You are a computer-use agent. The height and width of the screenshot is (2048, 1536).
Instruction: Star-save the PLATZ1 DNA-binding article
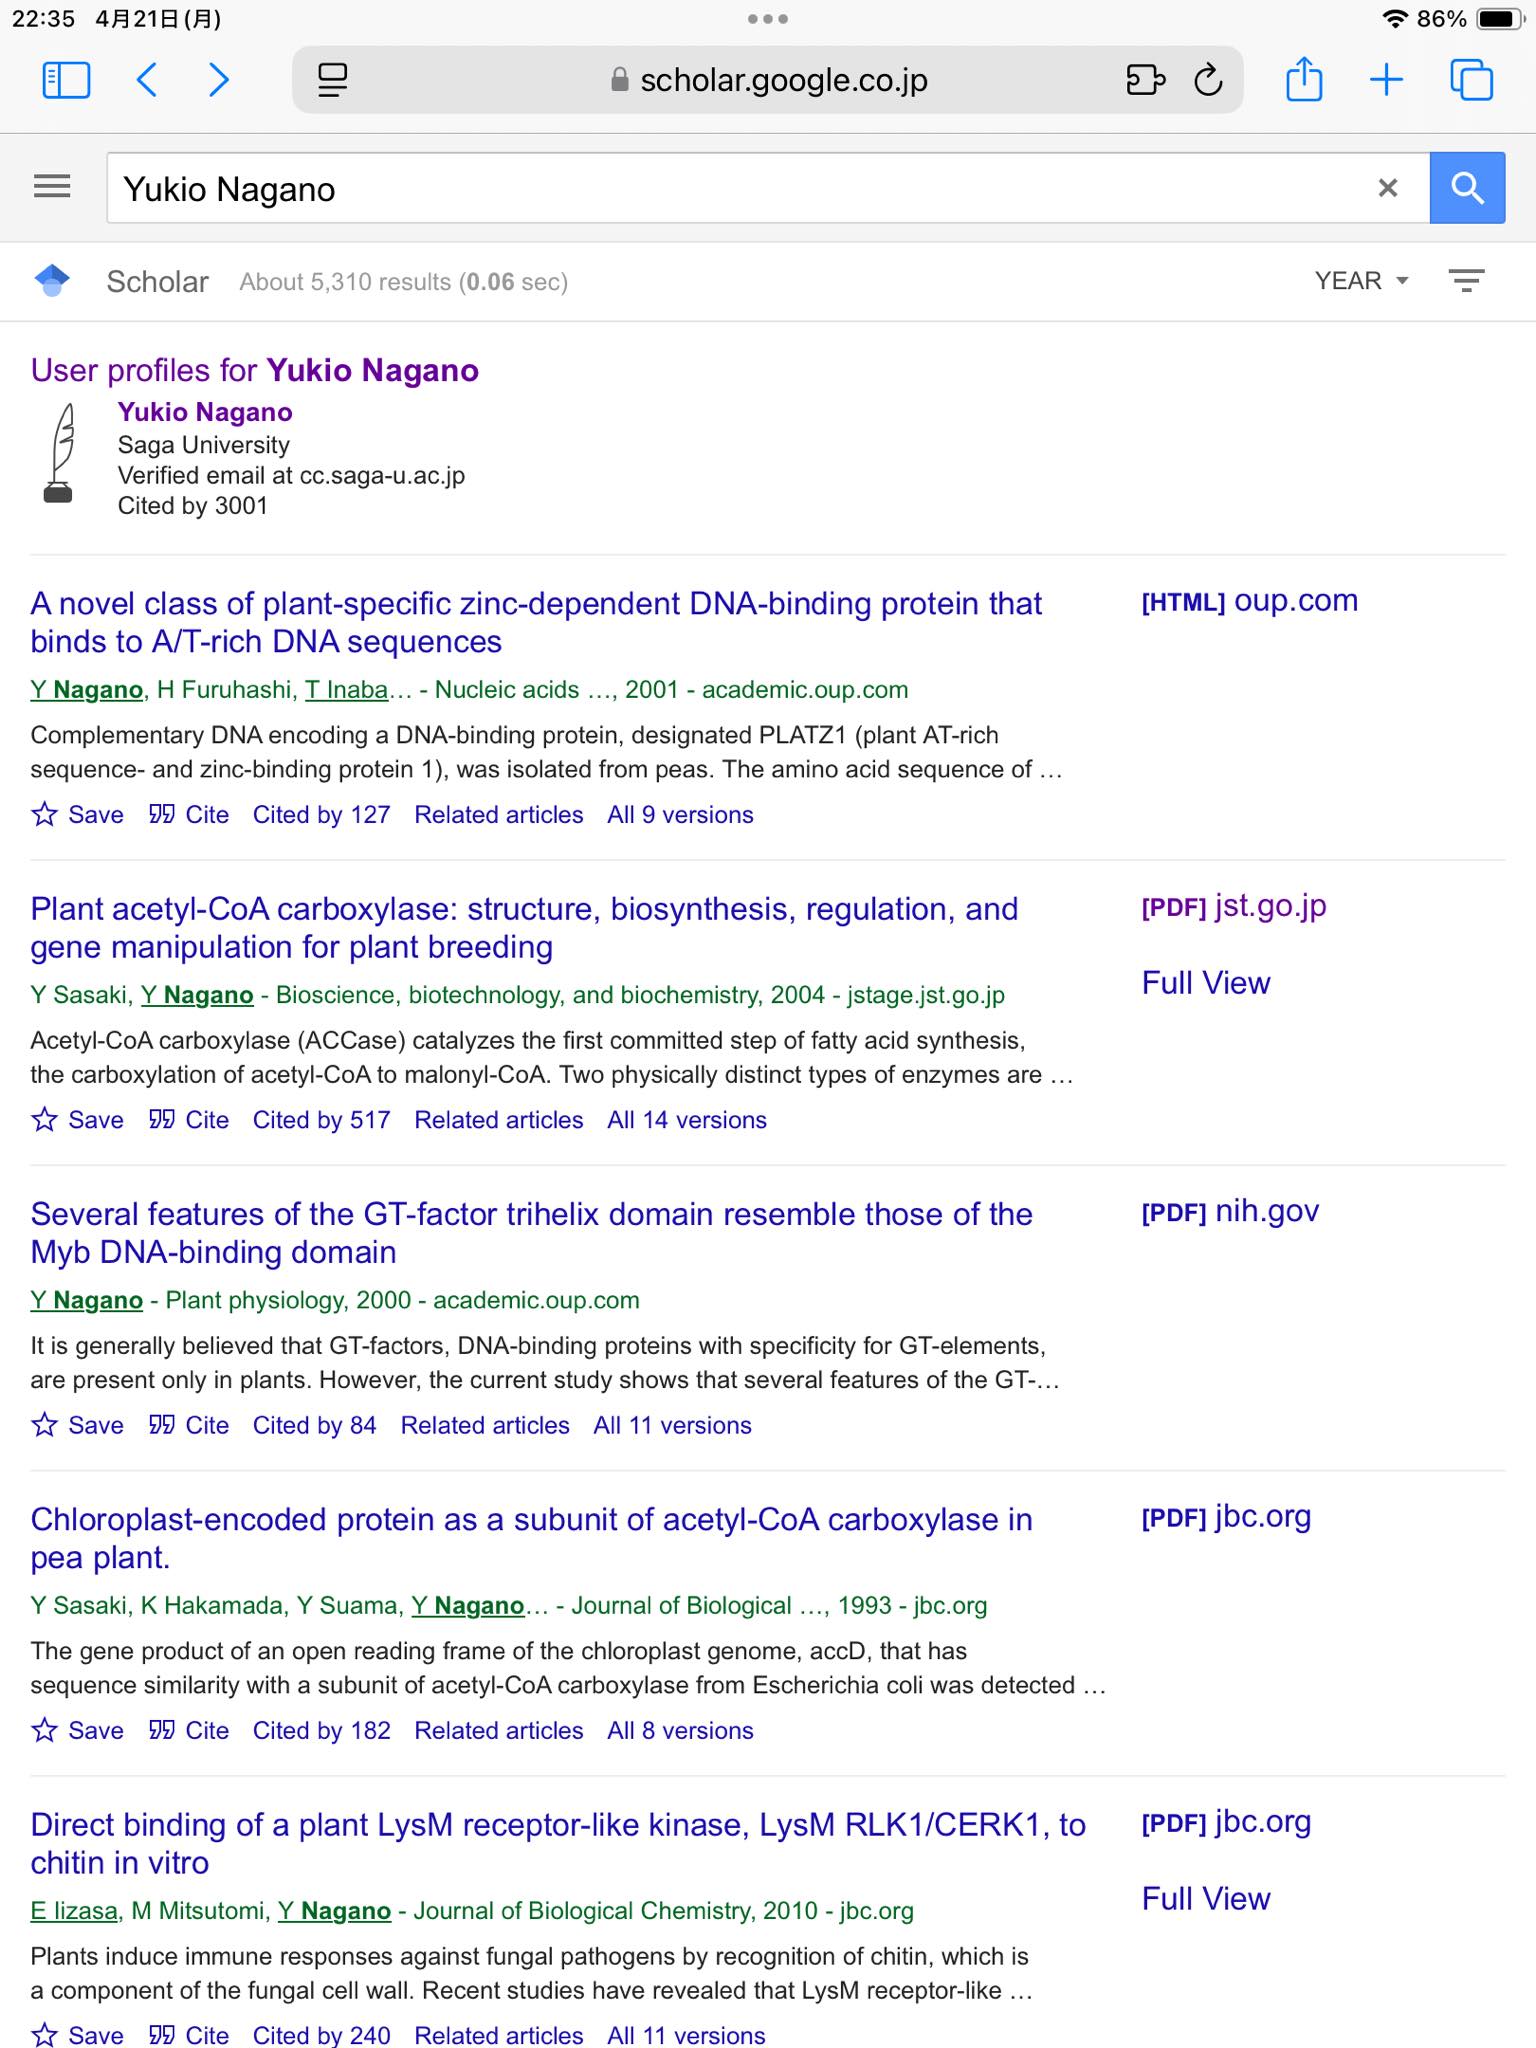click(77, 815)
